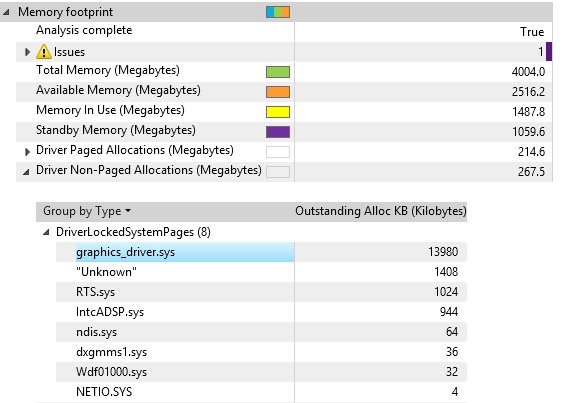Click the 4 allocation value for NETIO.SYS
Viewport: 563px width, 403px height.
455,392
